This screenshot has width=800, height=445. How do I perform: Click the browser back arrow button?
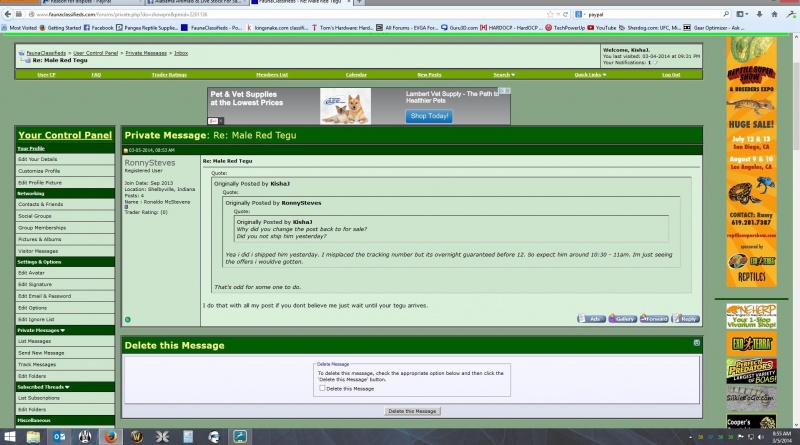point(7,14)
